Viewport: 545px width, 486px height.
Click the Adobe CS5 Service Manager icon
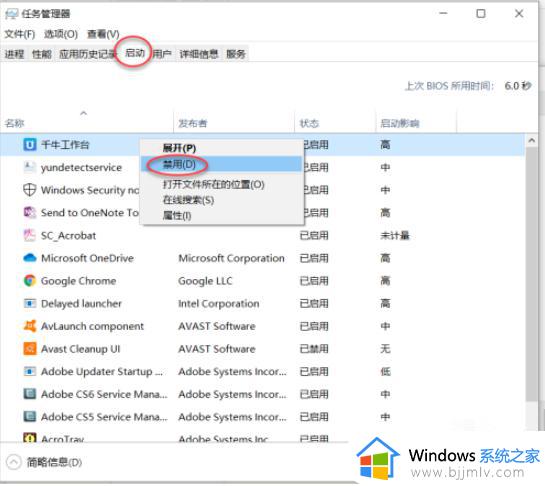(30, 417)
